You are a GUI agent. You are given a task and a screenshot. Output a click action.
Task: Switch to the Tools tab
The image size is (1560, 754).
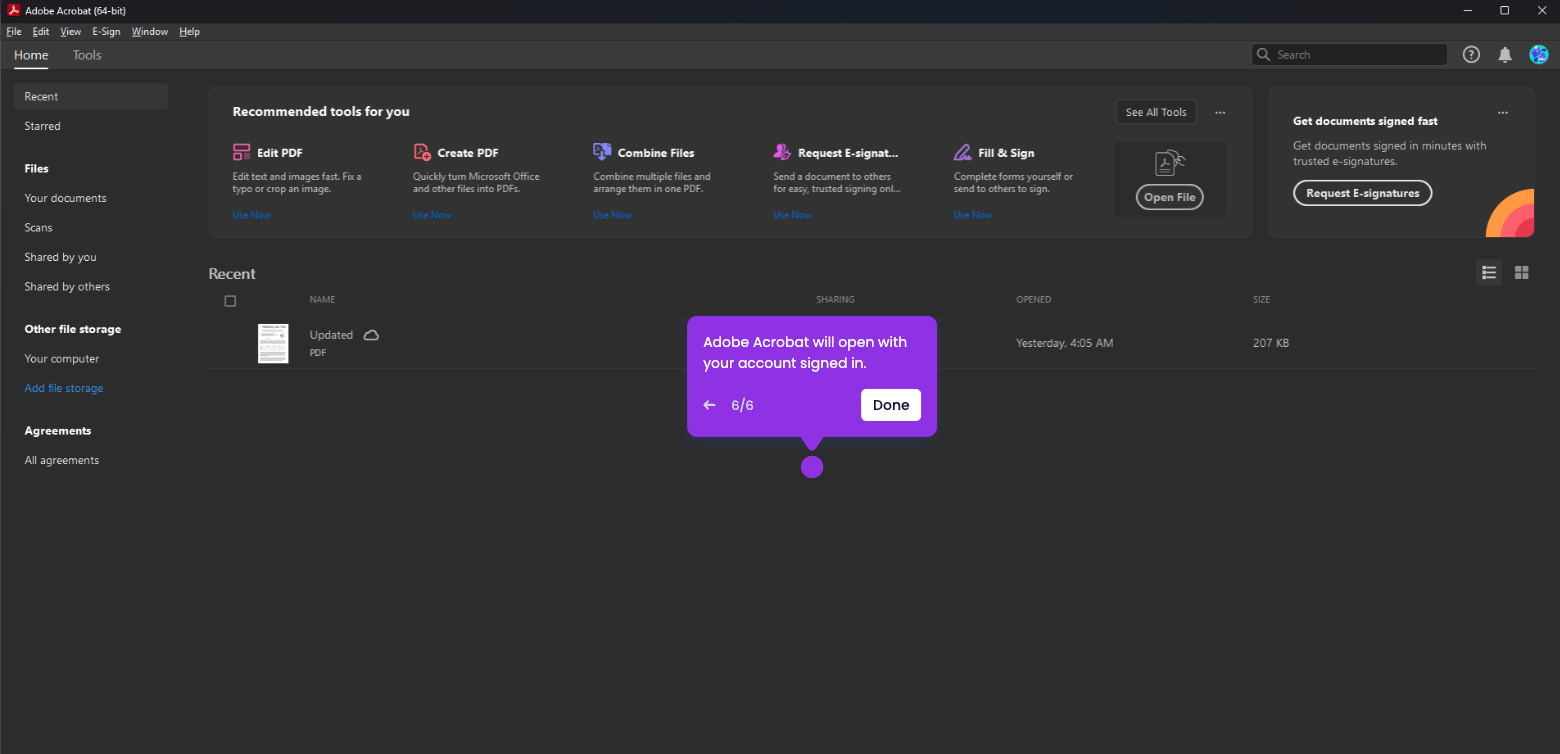click(x=87, y=55)
